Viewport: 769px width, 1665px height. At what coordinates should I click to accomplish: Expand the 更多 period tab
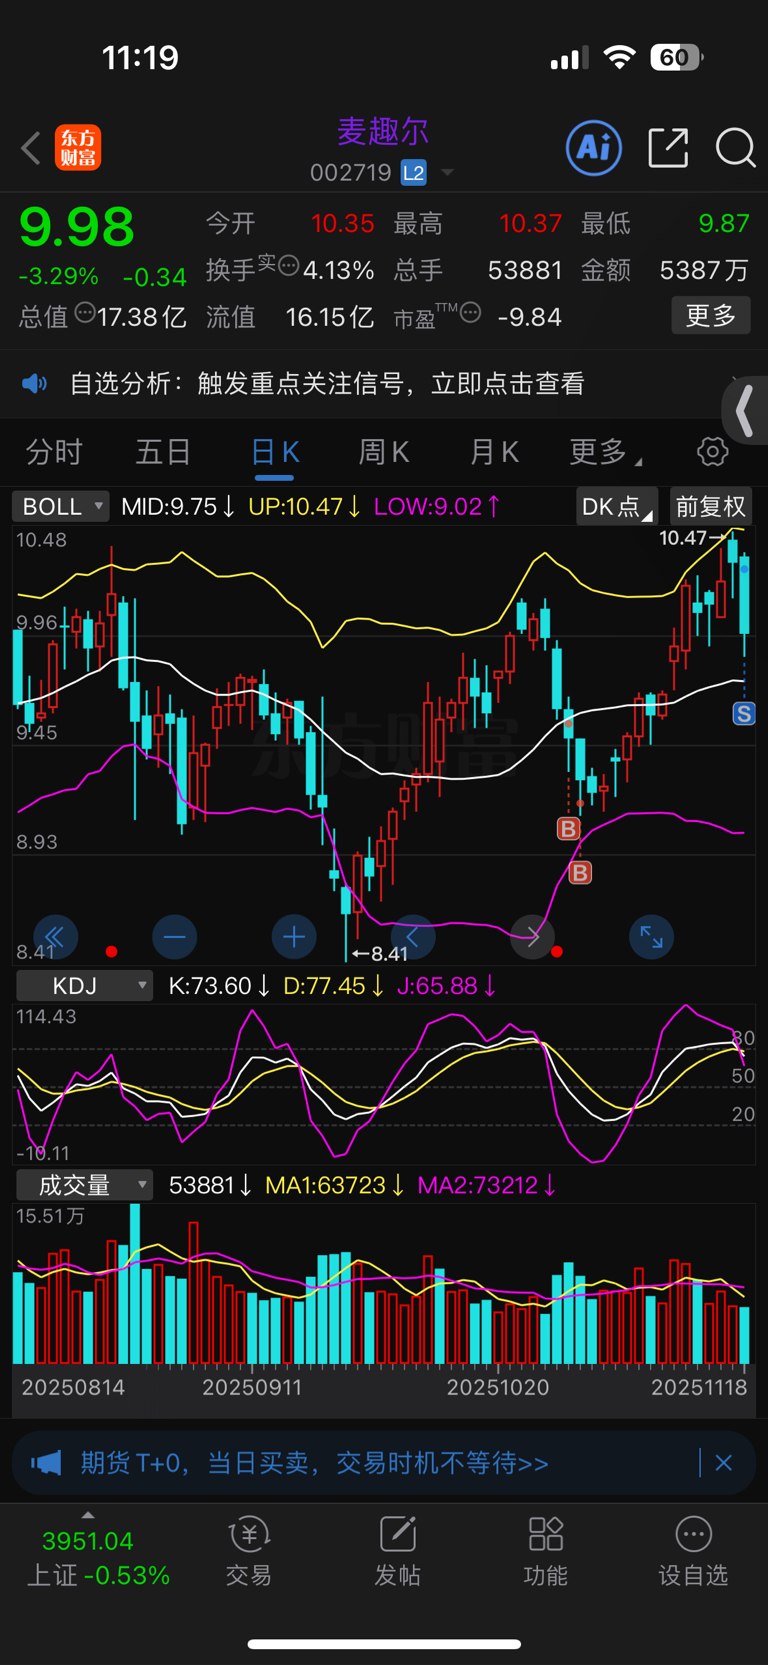[x=605, y=452]
